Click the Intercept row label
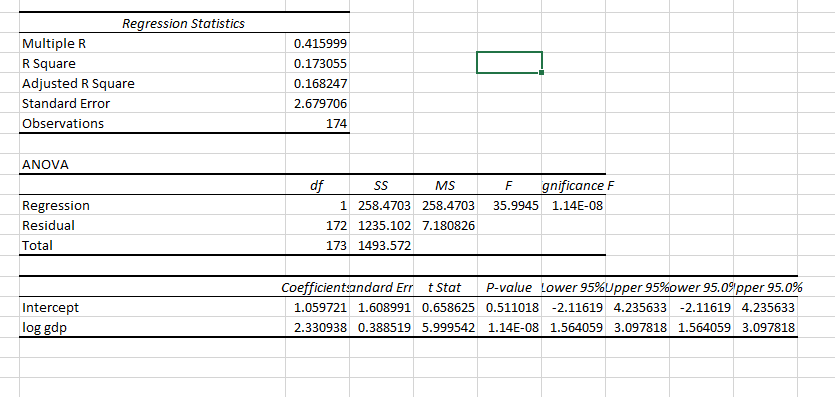The image size is (835, 397). pos(152,308)
